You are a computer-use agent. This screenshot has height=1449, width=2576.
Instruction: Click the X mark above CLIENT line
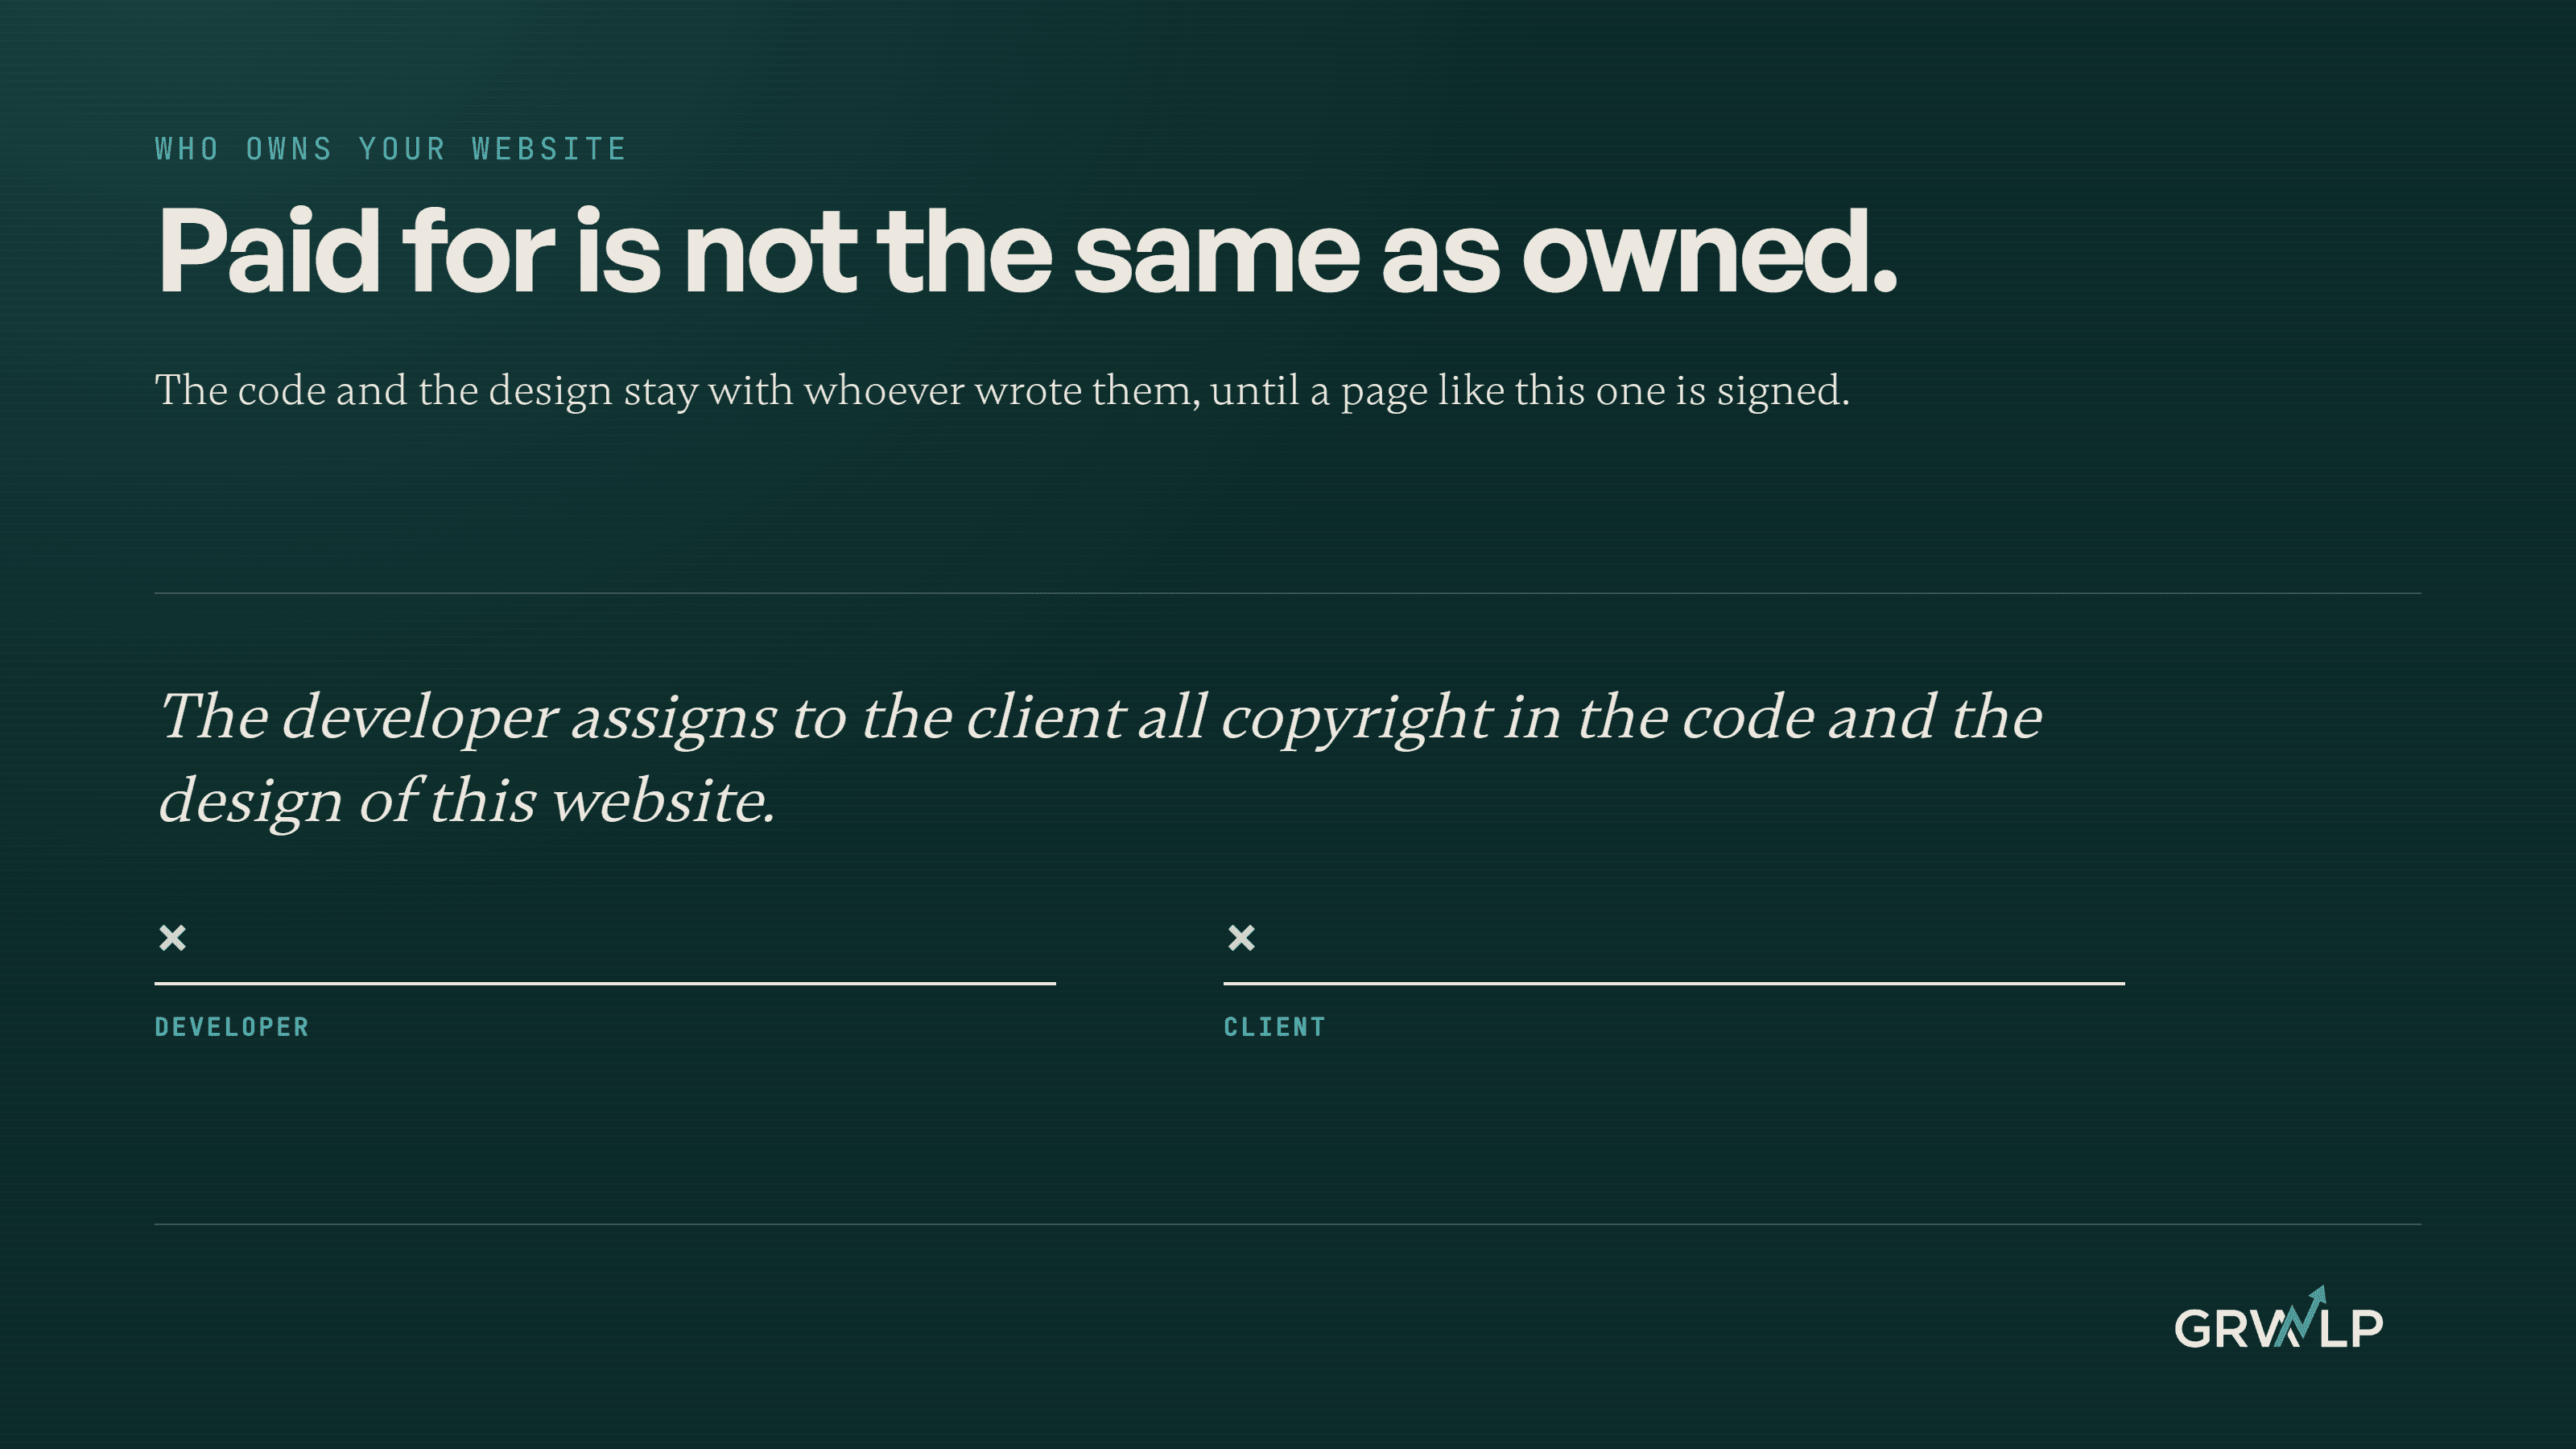tap(1241, 938)
